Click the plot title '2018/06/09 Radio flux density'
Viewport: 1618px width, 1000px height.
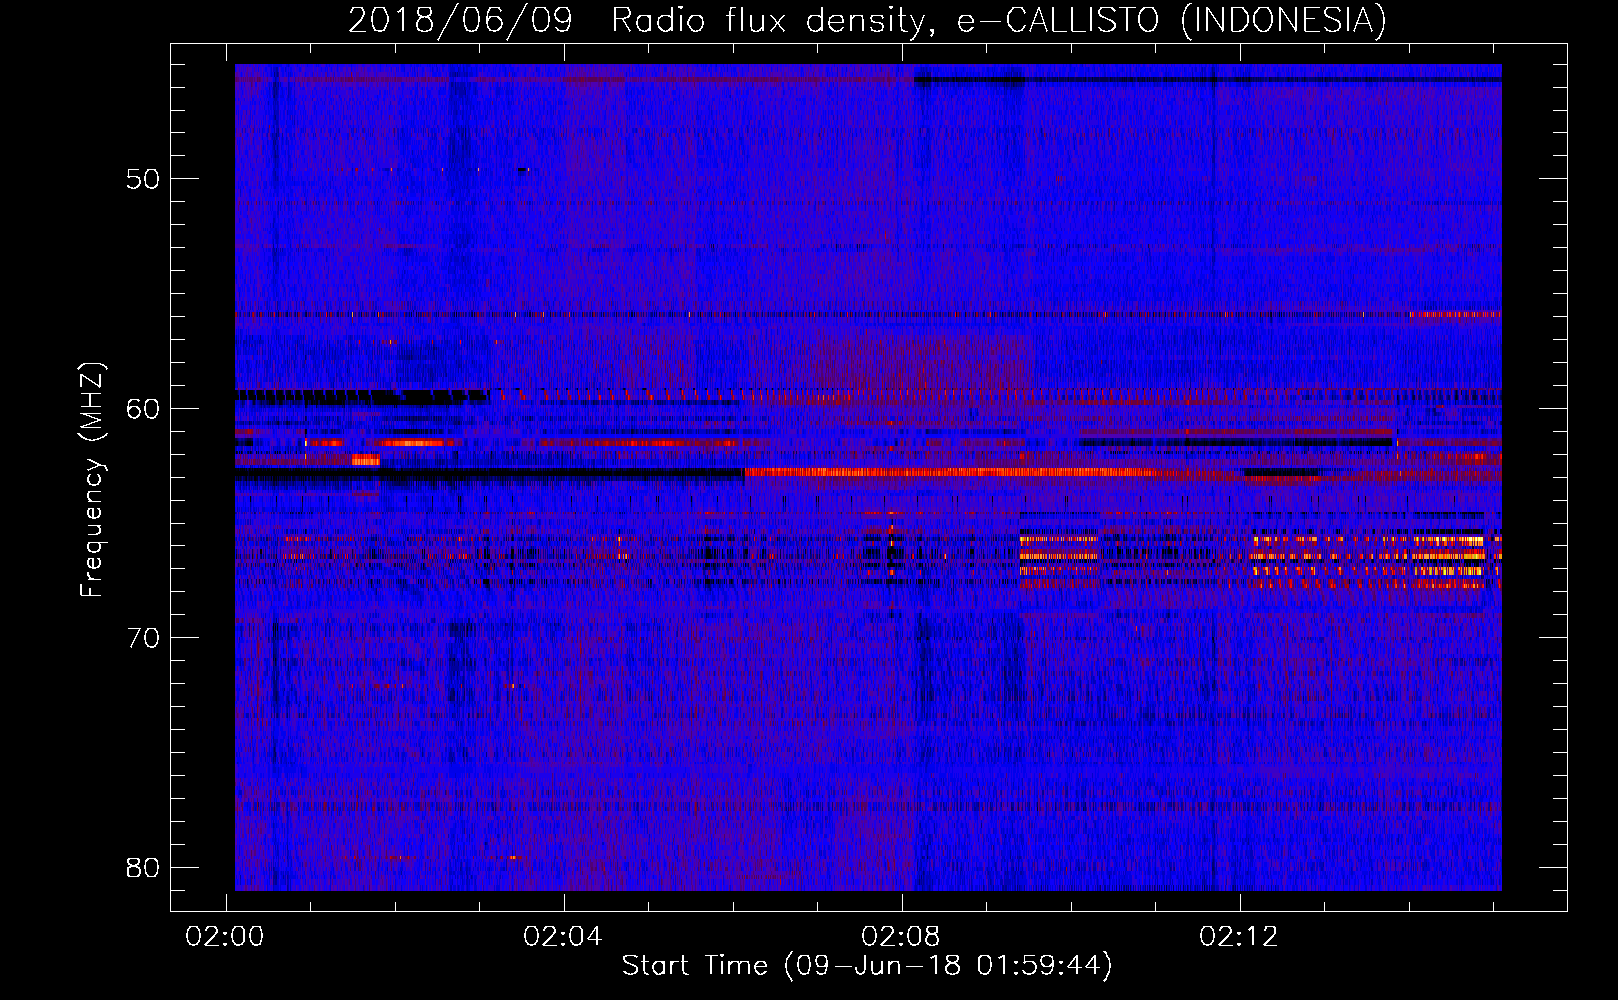[x=640, y=21]
